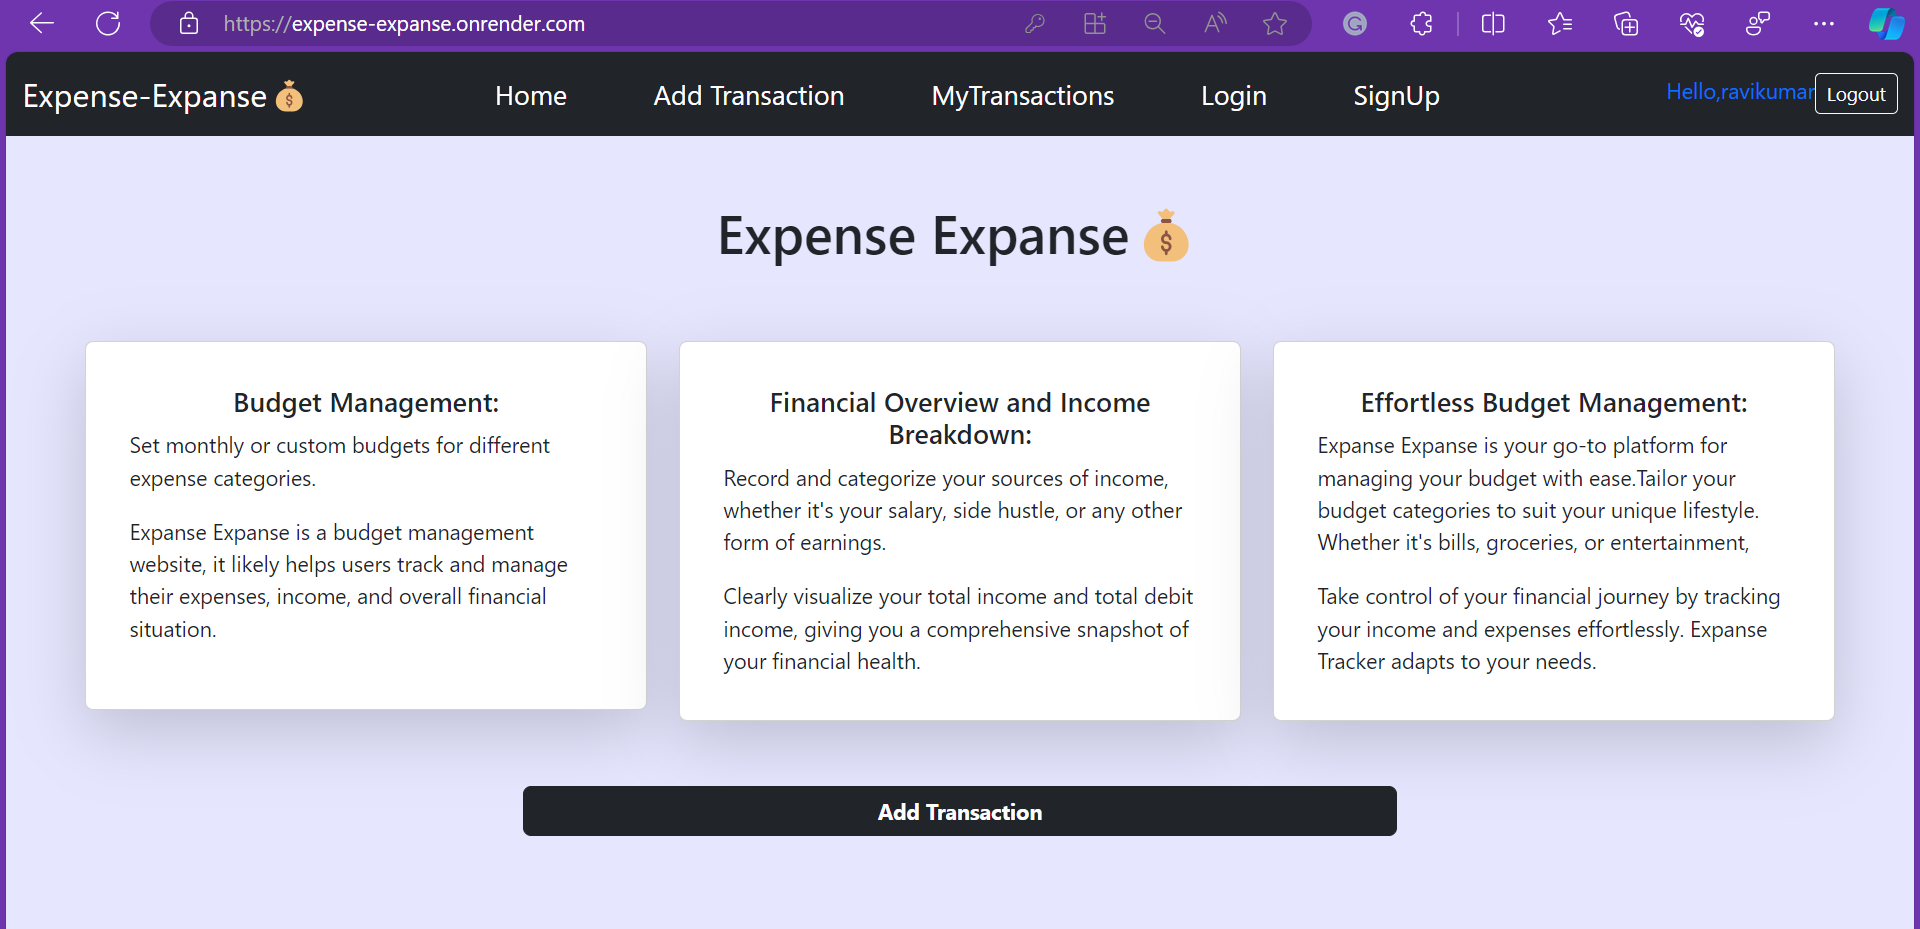Open browser collections icon
The image size is (1920, 929).
[1626, 23]
